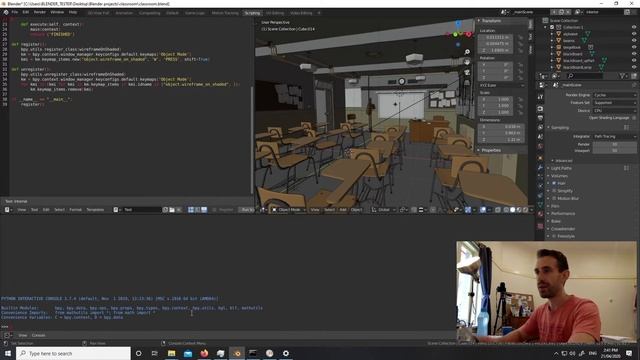Open the Global transform orientation dropdown
Image resolution: width=640 pixels, height=360 pixels.
[383, 210]
